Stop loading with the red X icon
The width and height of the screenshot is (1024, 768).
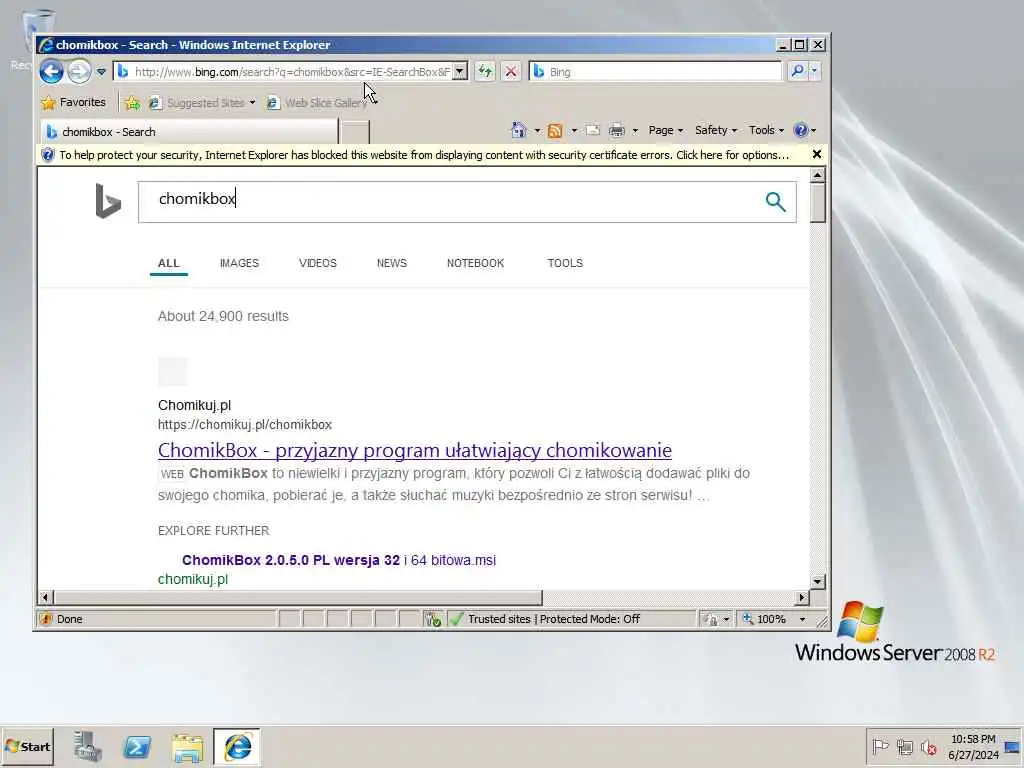(x=511, y=72)
